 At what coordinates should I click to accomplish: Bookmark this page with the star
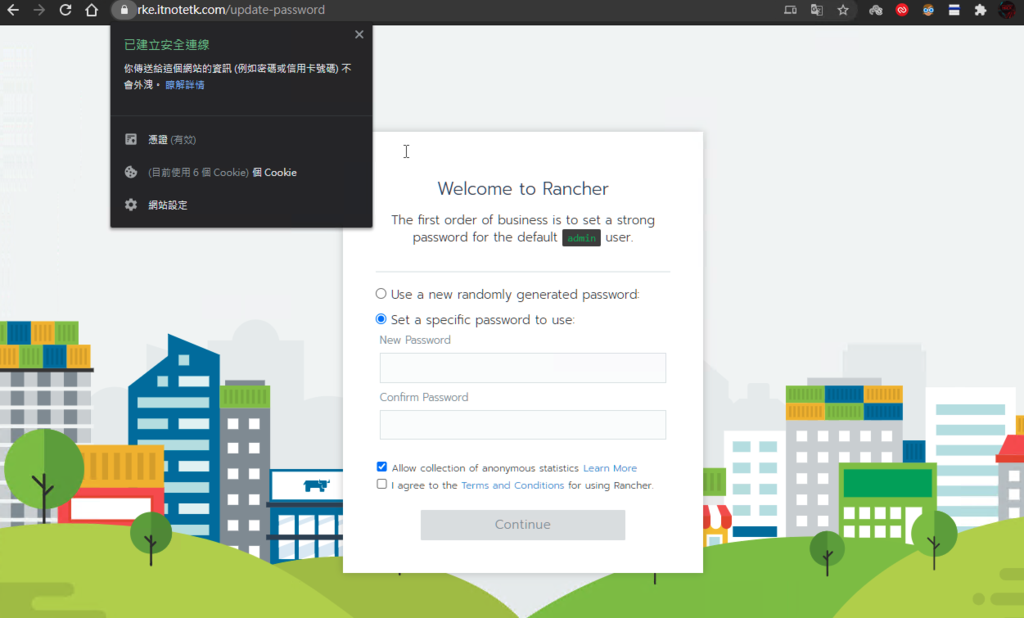[x=843, y=10]
